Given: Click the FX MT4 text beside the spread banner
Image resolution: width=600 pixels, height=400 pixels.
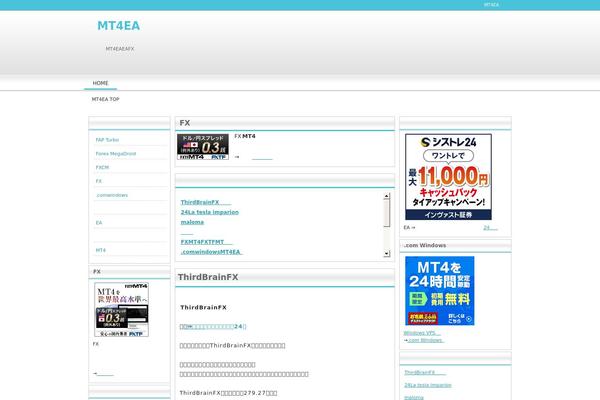Looking at the screenshot, I should click(245, 136).
